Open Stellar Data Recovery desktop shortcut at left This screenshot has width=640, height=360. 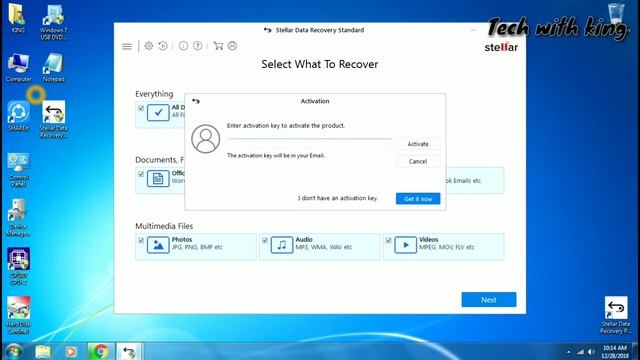53,119
